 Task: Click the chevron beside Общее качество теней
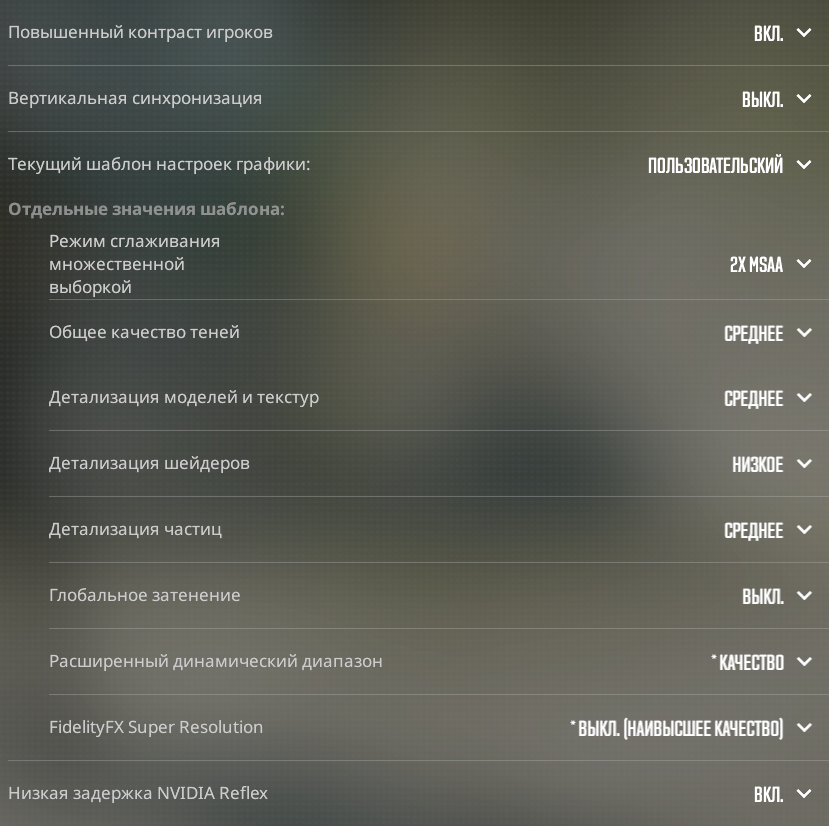(x=804, y=333)
